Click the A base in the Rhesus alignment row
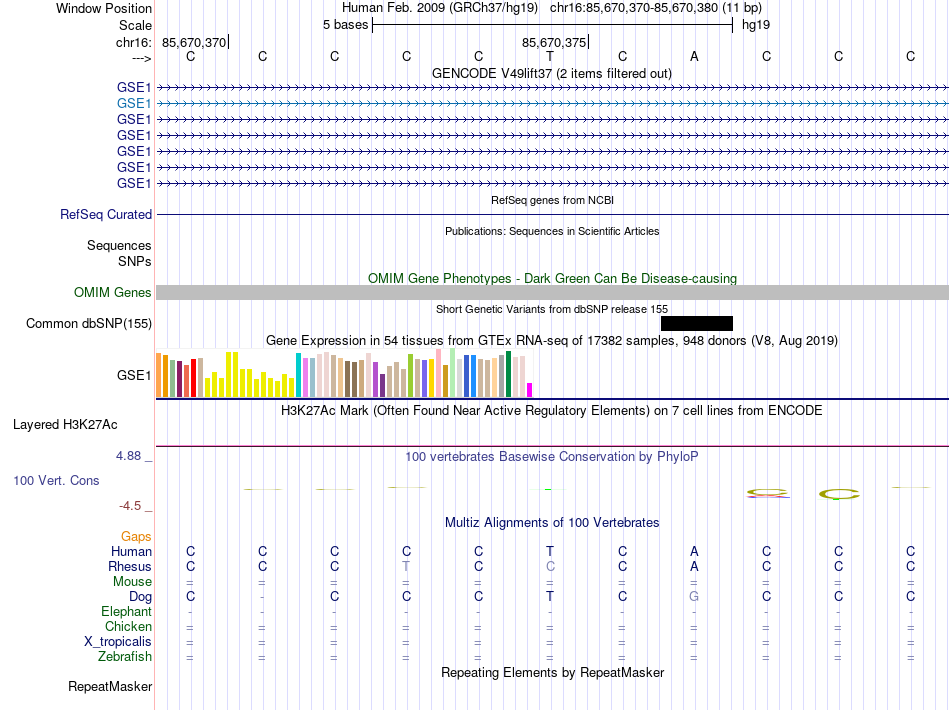 pyautogui.click(x=694, y=566)
